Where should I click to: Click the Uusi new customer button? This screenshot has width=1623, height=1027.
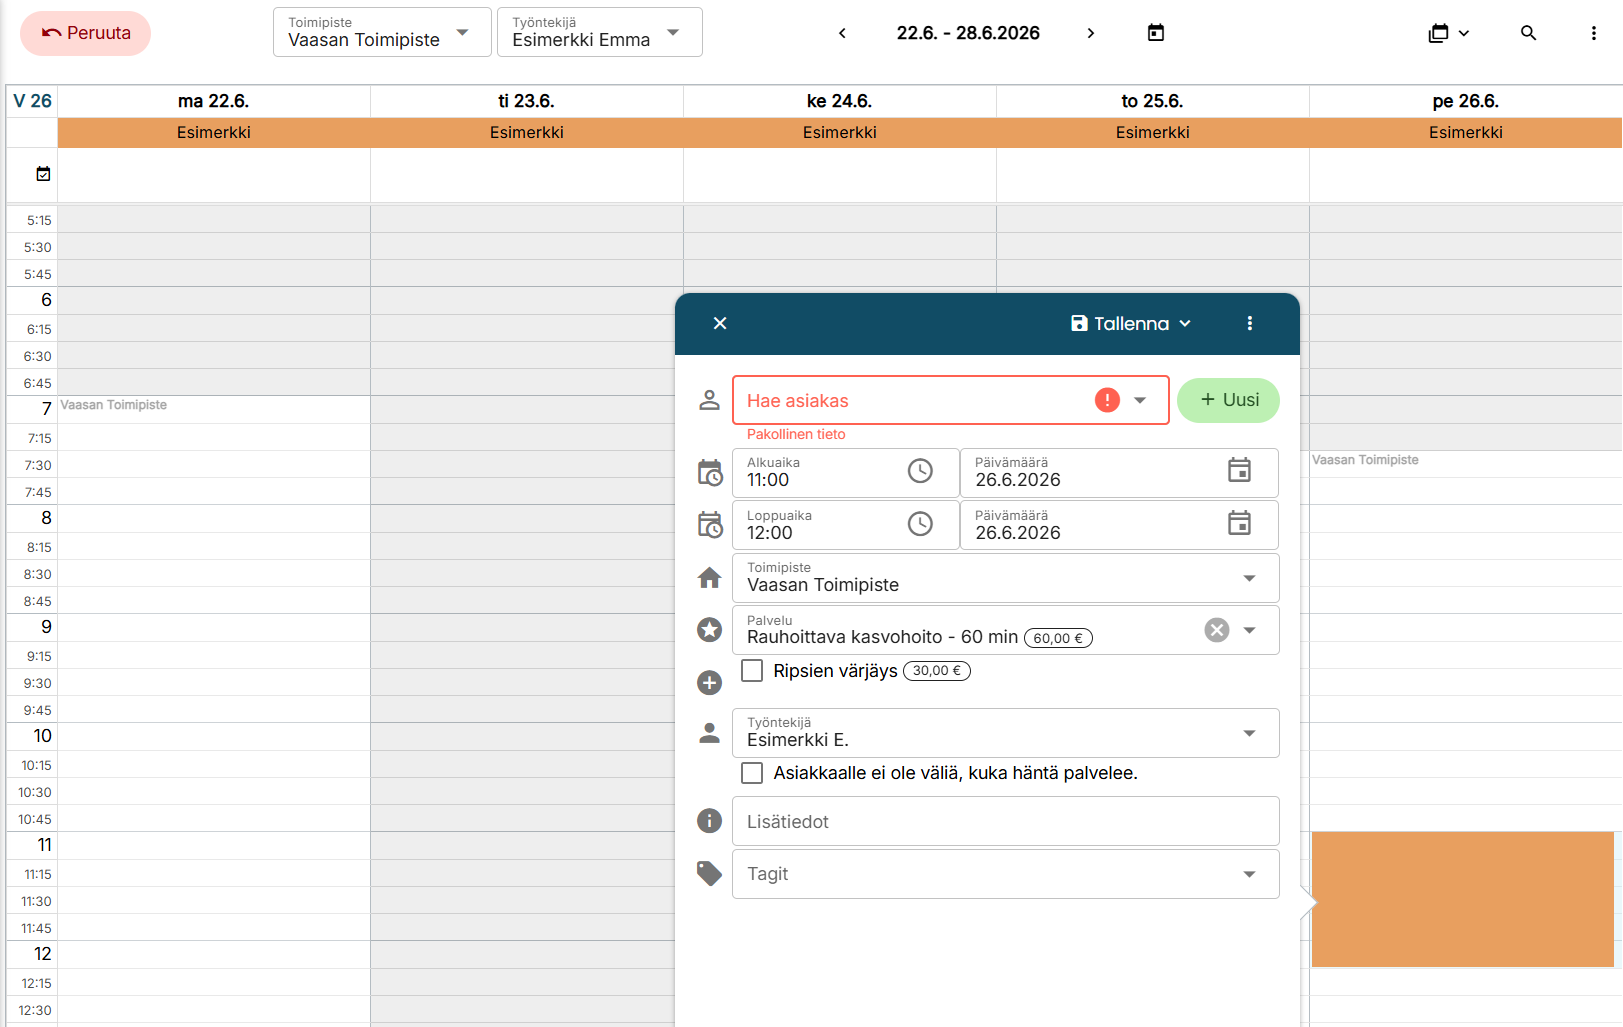(1228, 400)
